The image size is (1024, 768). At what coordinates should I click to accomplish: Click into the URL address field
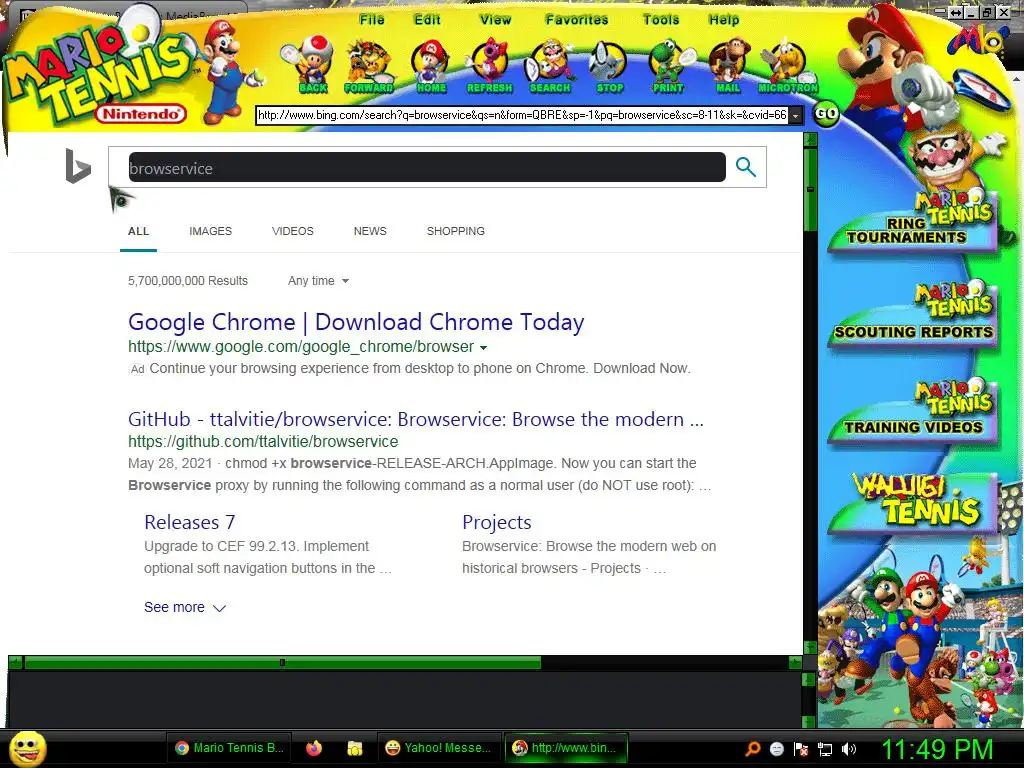tap(522, 115)
